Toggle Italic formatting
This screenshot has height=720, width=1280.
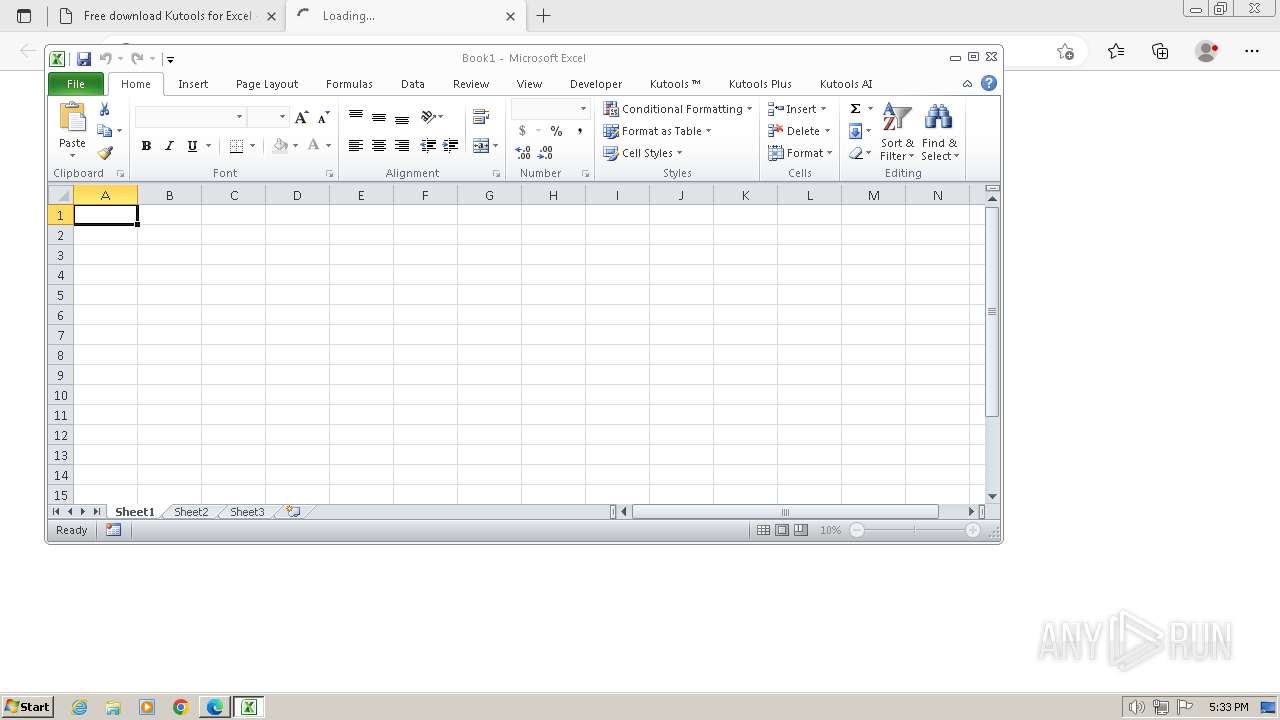(169, 146)
